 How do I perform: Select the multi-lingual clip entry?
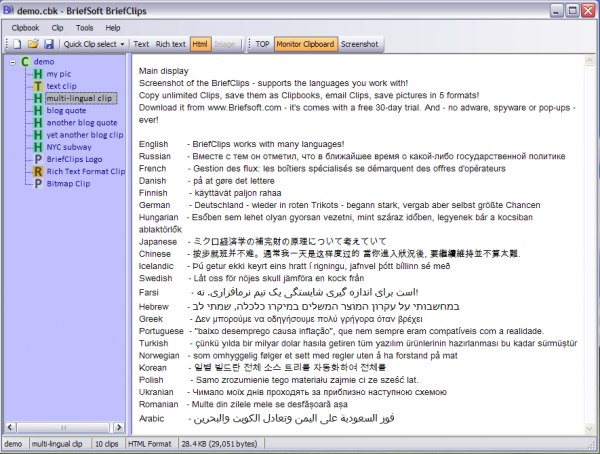click(x=81, y=98)
